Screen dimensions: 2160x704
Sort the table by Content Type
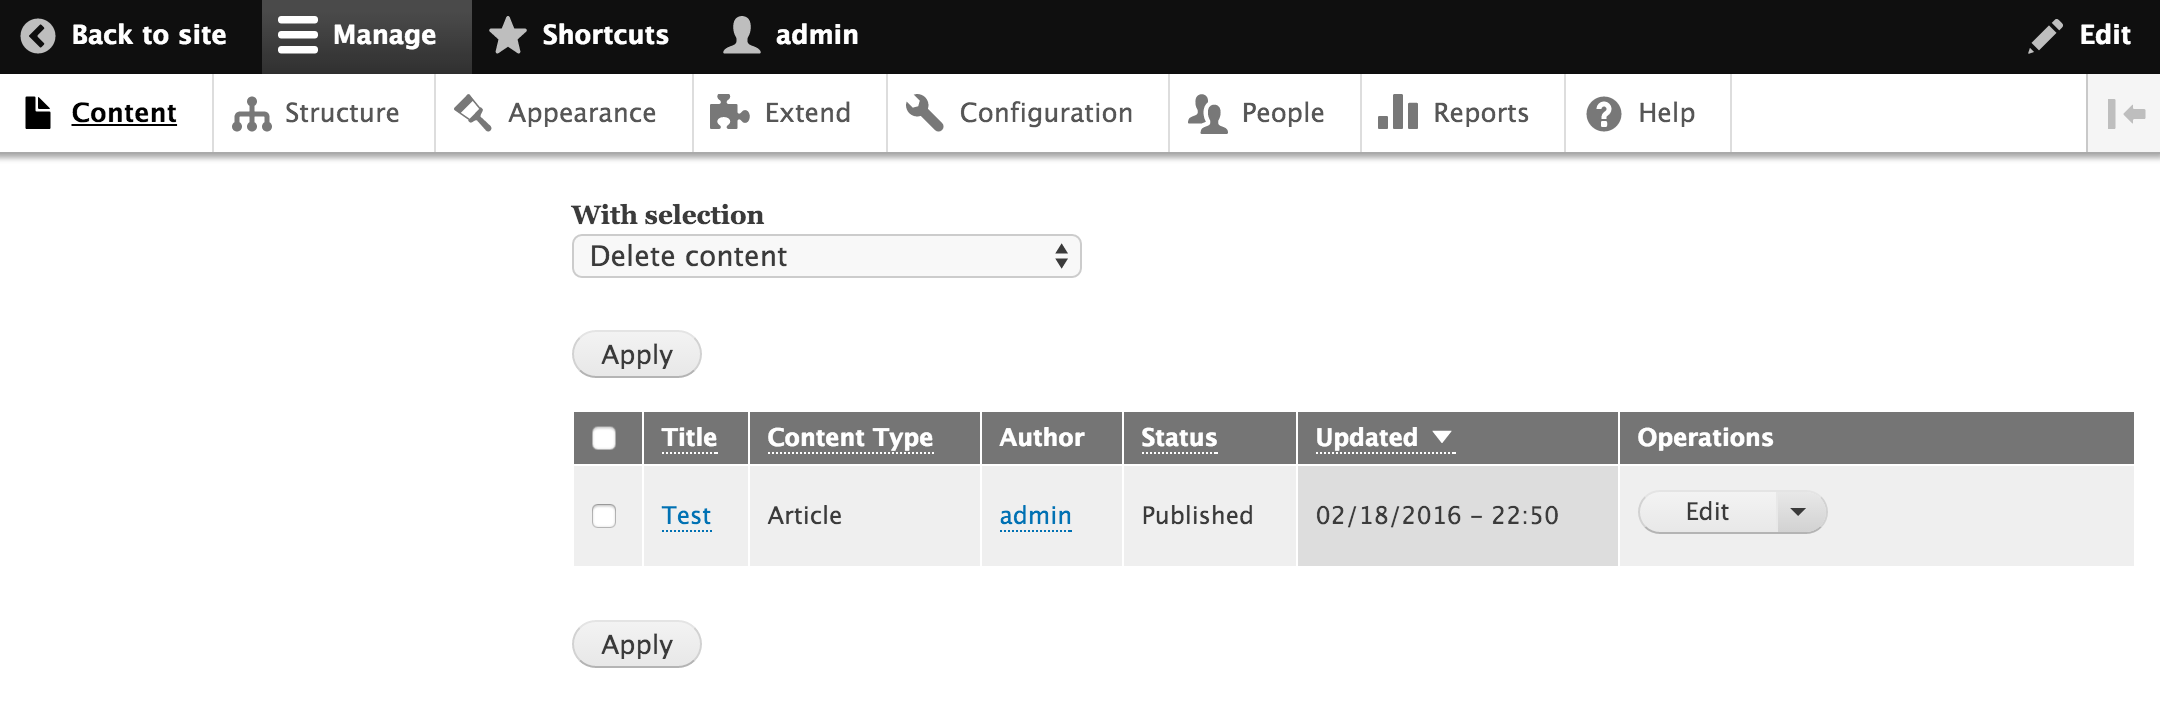coord(849,438)
